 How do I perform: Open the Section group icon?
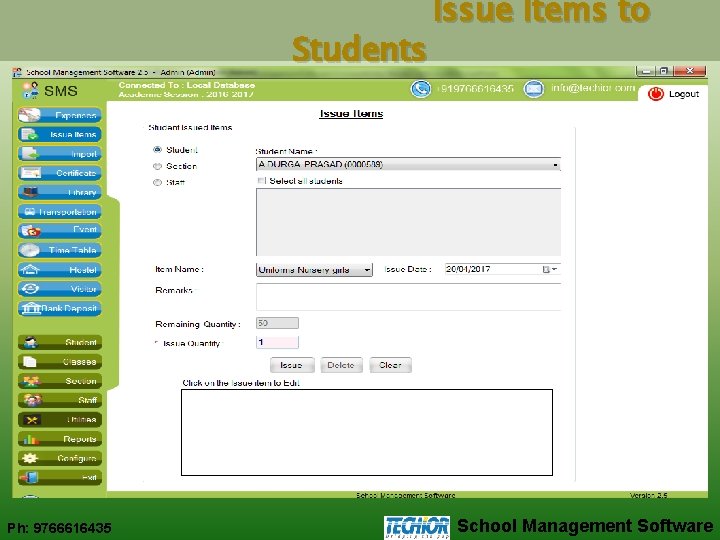click(31, 381)
